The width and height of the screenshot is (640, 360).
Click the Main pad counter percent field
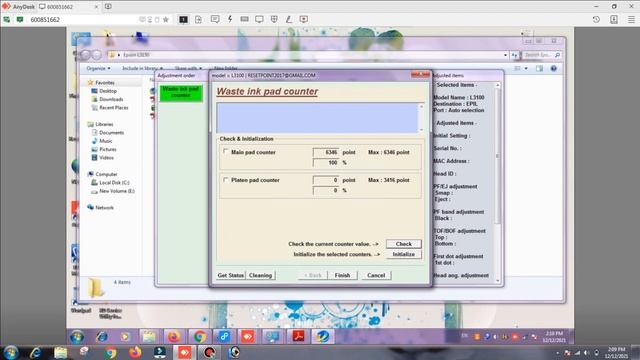tap(326, 162)
